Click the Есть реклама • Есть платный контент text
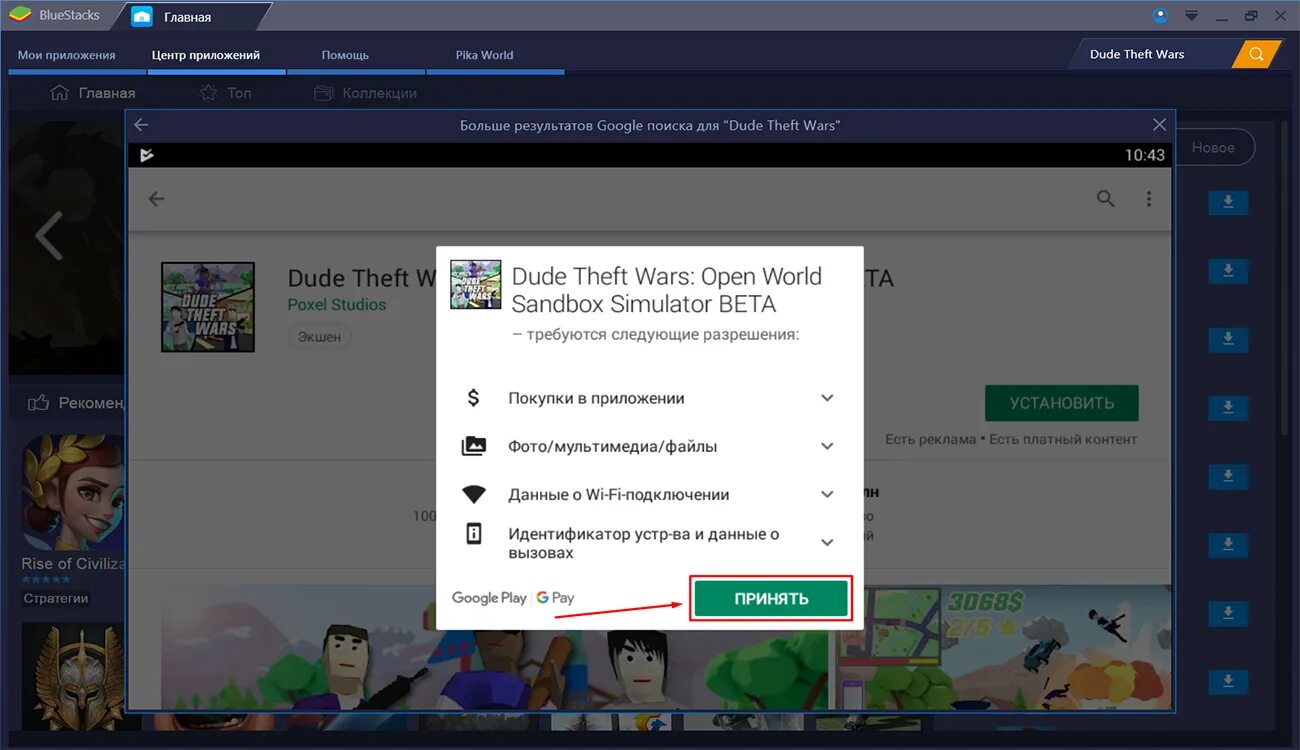The width and height of the screenshot is (1300, 750). click(x=1011, y=439)
